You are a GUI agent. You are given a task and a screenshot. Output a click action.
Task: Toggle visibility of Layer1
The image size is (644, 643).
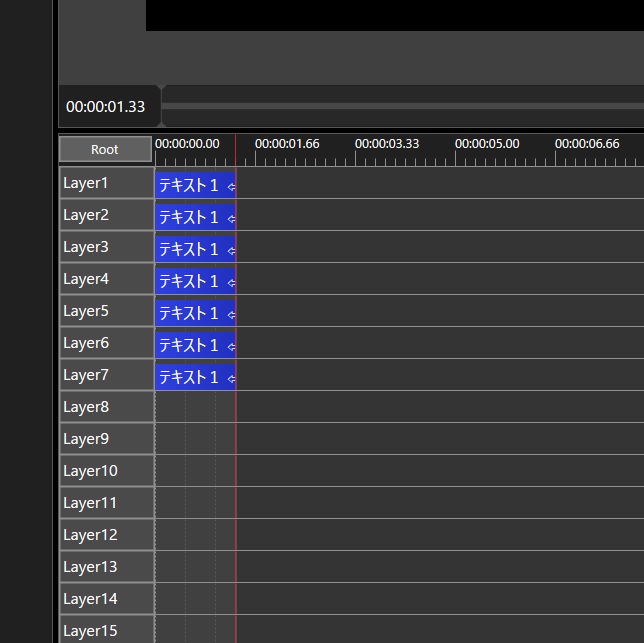(x=106, y=183)
